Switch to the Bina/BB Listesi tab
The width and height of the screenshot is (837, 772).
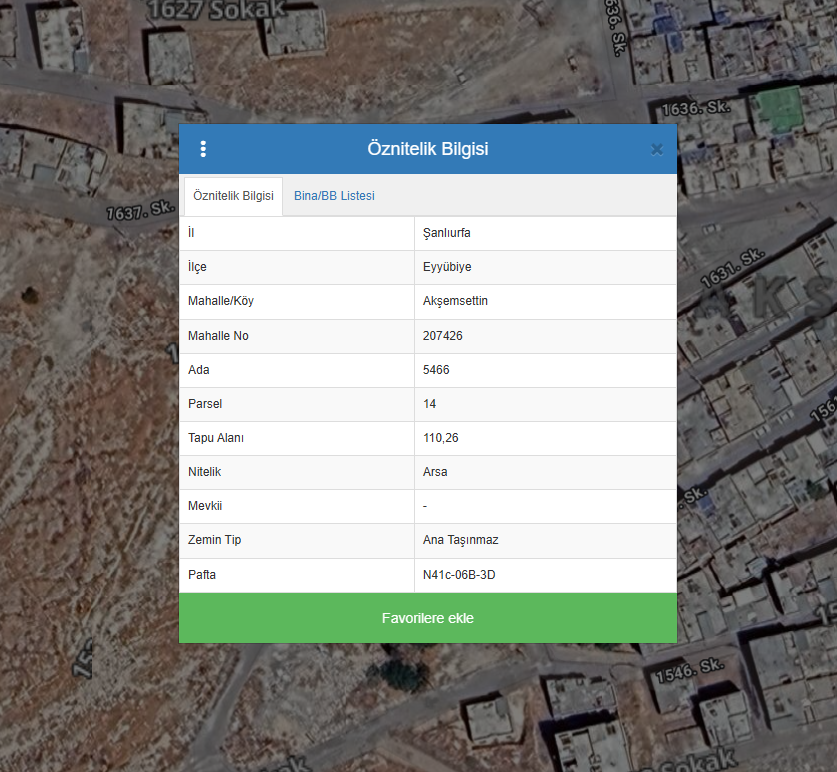pos(334,196)
